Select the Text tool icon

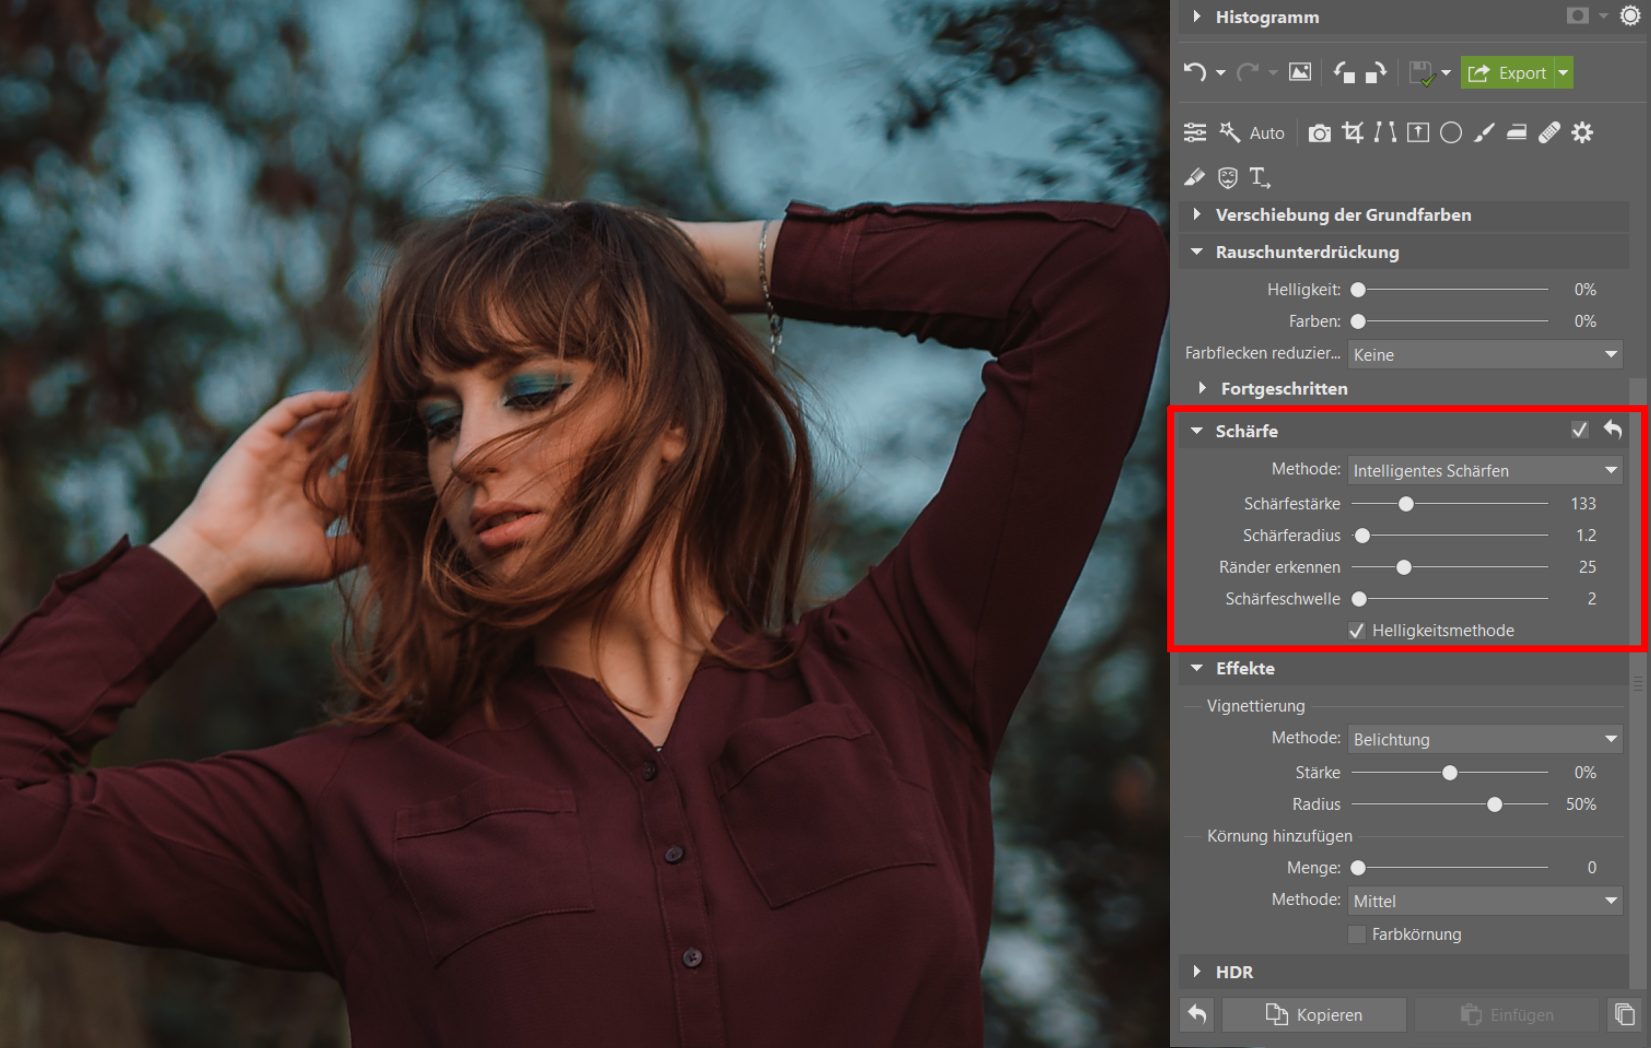(x=1259, y=178)
